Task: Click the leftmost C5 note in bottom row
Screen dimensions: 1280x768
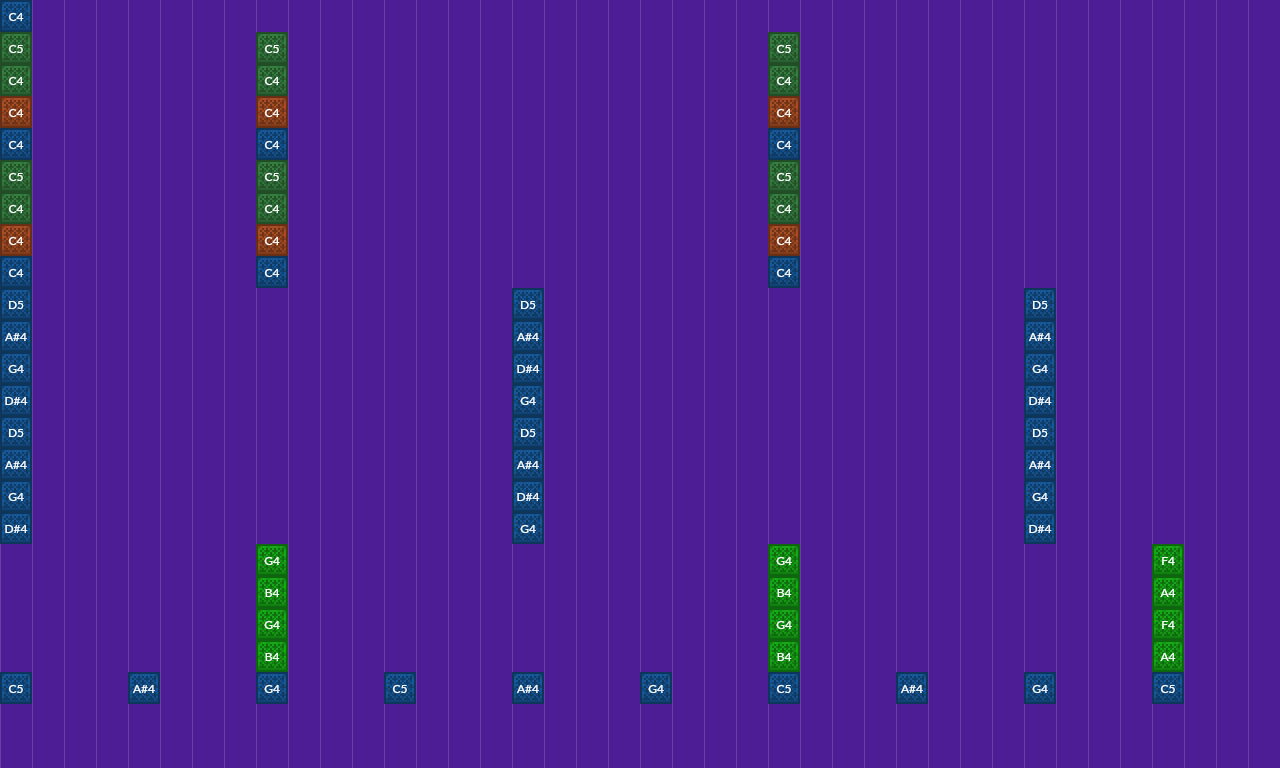Action: pos(16,689)
